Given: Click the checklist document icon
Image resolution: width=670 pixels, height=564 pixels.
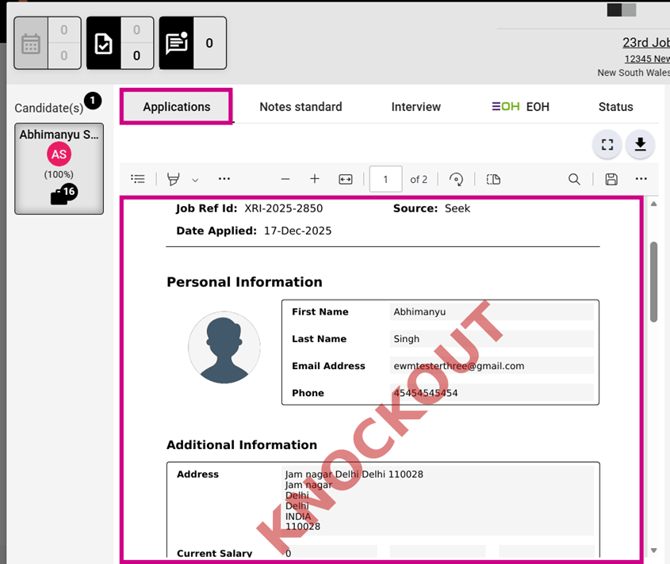Looking at the screenshot, I should pyautogui.click(x=104, y=44).
